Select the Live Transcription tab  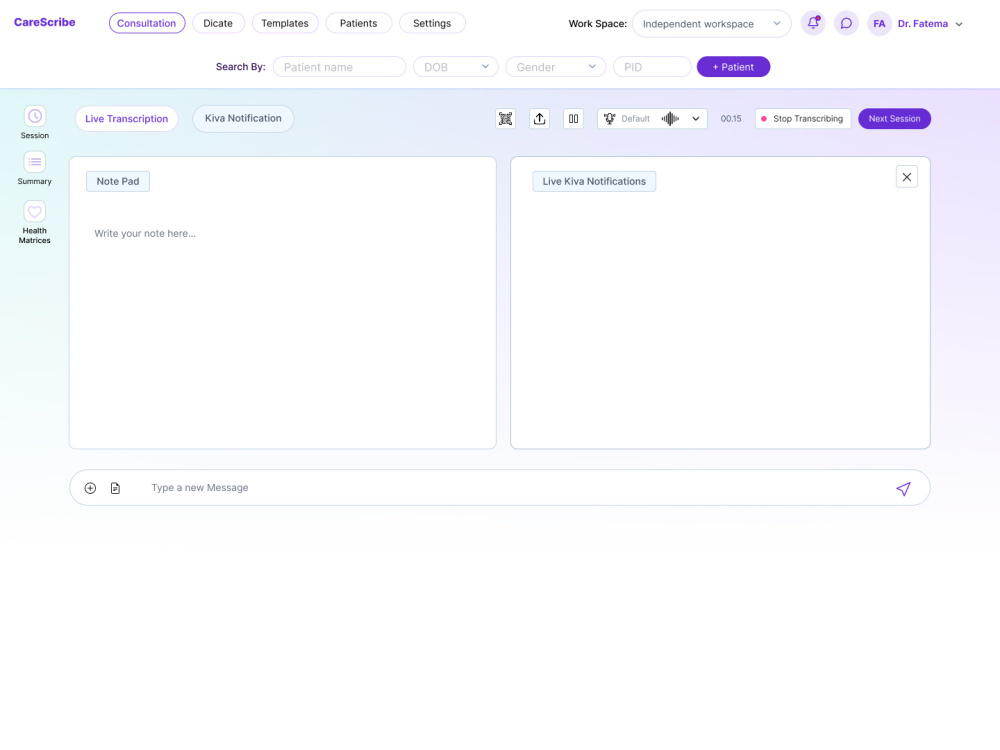point(126,119)
